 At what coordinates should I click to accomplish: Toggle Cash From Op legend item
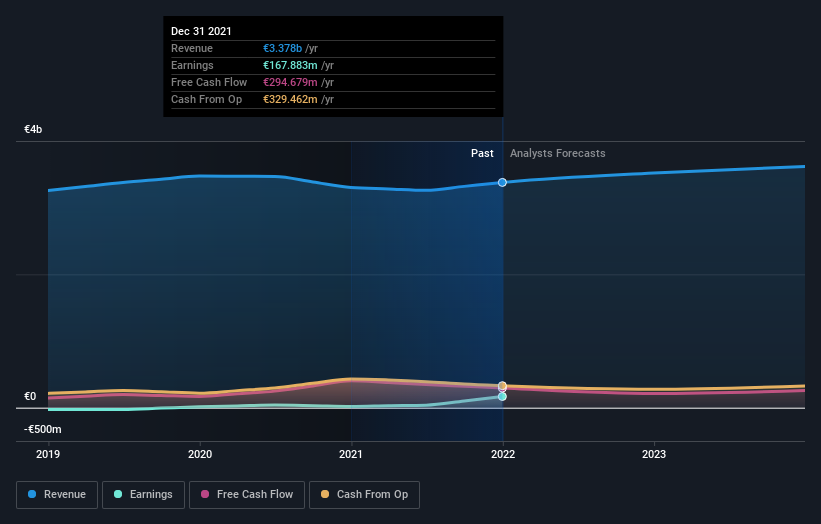tap(364, 495)
